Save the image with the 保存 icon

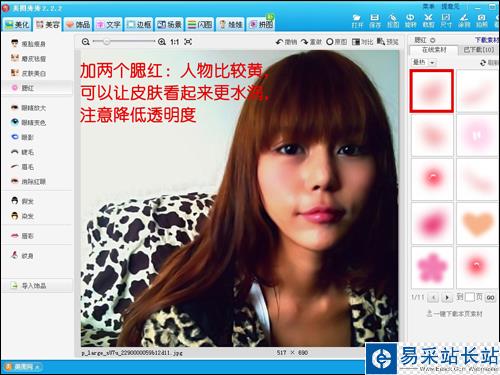pos(375,21)
